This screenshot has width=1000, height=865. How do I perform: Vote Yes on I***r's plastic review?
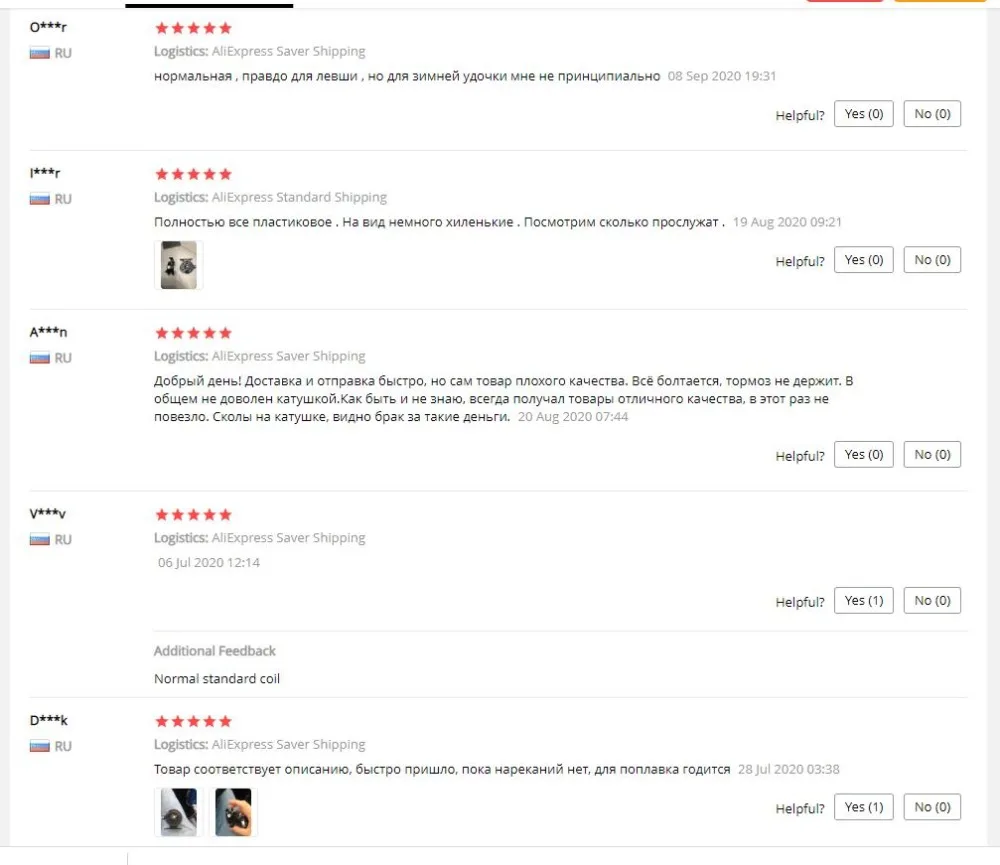pyautogui.click(x=864, y=260)
